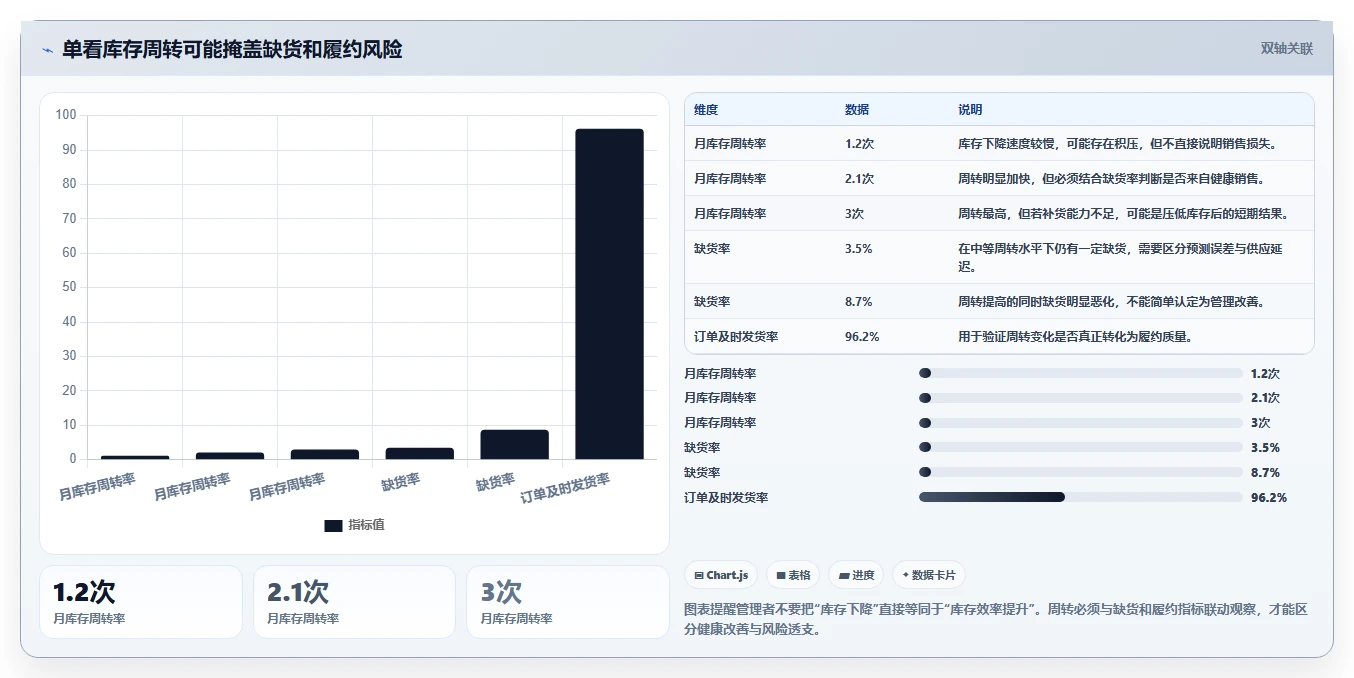The height and width of the screenshot is (678, 1354).
Task: Click the progress bar in 3.5% row
Action: (x=1080, y=447)
